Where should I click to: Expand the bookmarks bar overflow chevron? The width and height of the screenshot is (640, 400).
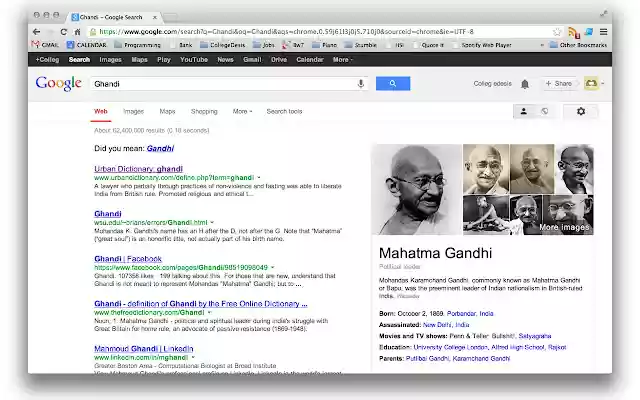click(542, 45)
